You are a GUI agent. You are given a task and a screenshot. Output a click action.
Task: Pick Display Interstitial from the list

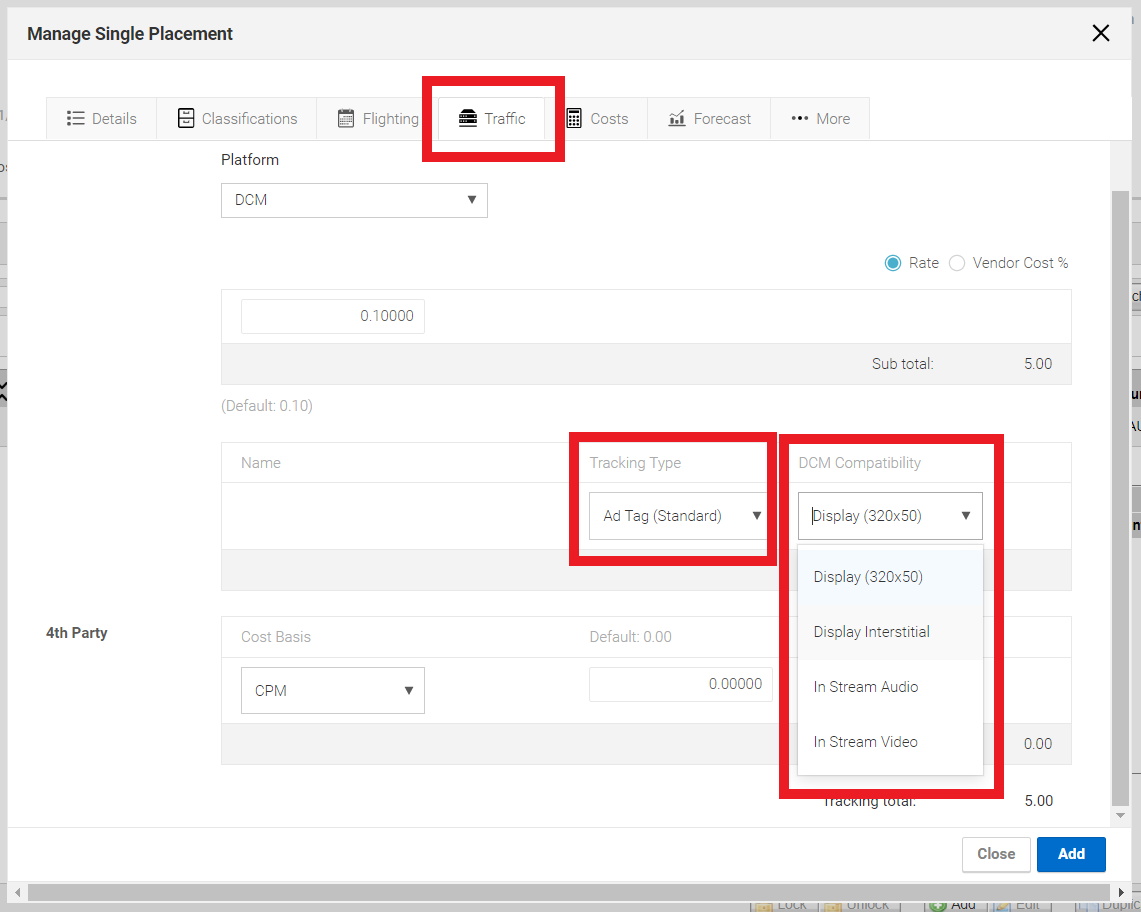pos(890,632)
